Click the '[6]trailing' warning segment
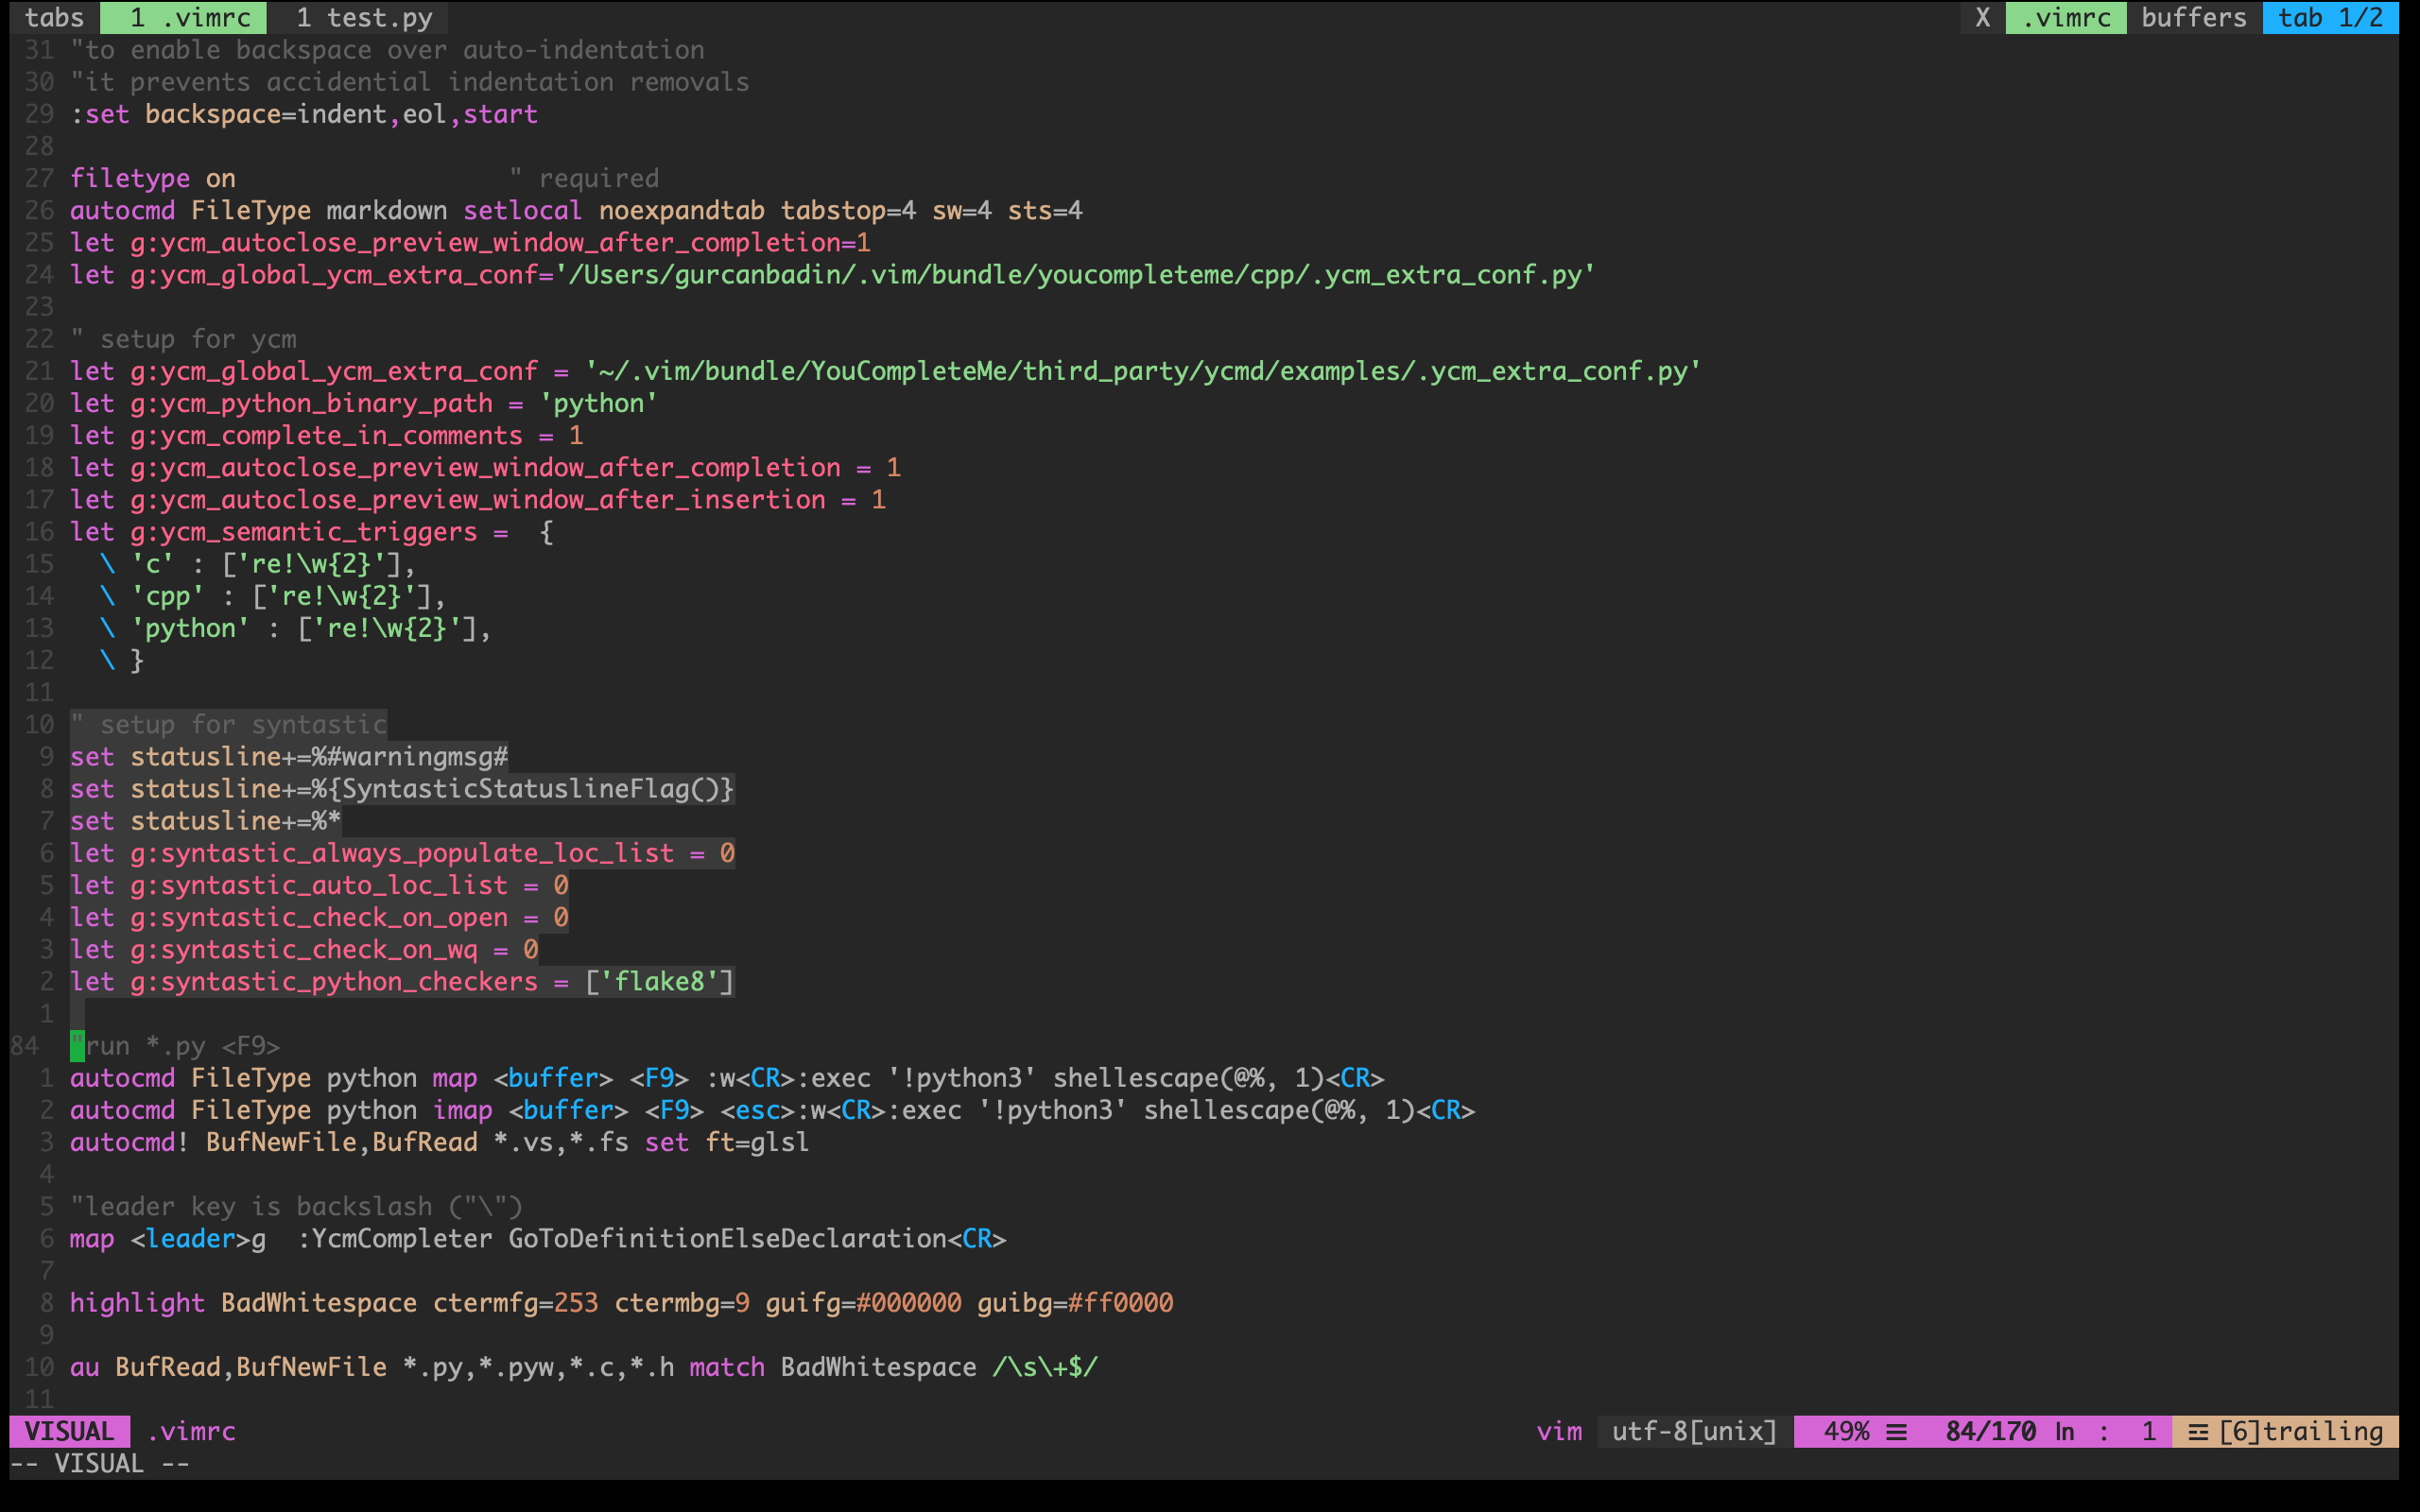Screen dimensions: 2420x1512 2300,1431
